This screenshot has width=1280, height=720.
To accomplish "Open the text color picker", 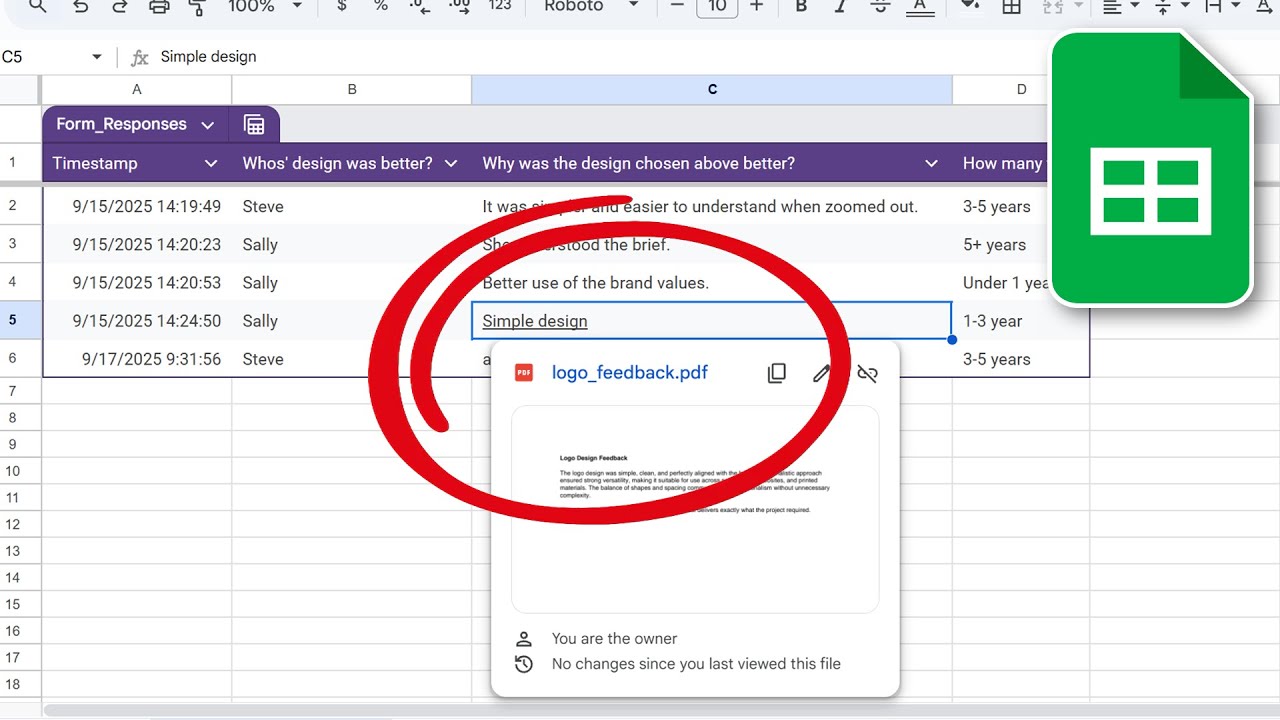I will pos(920,6).
